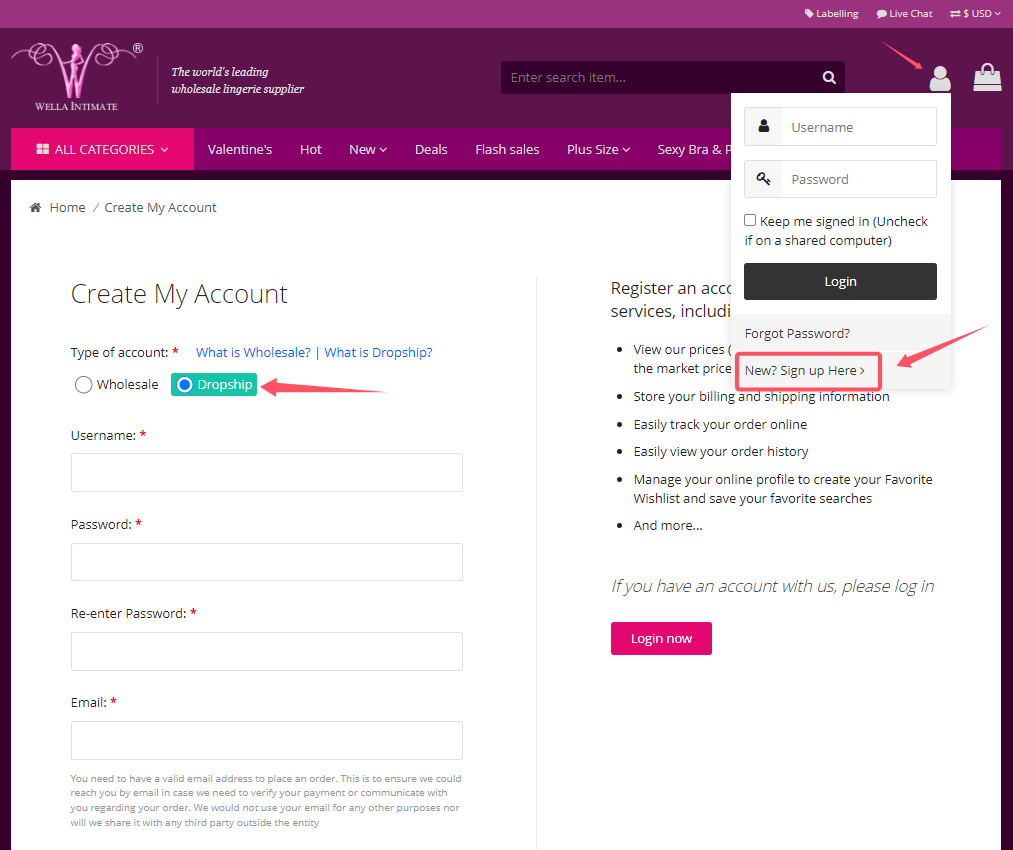Open the USD currency dropdown

pyautogui.click(x=975, y=14)
